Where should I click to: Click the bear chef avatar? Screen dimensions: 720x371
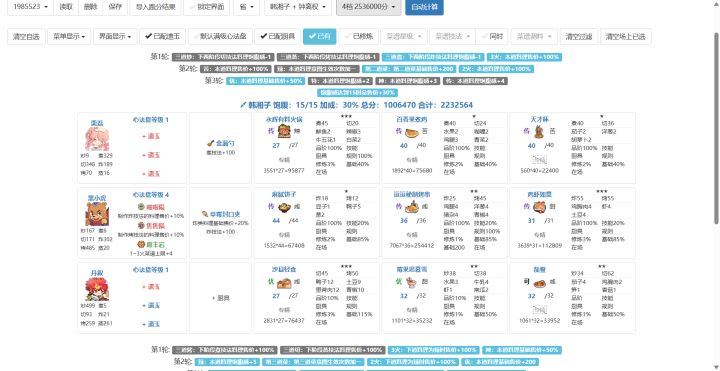(x=97, y=214)
